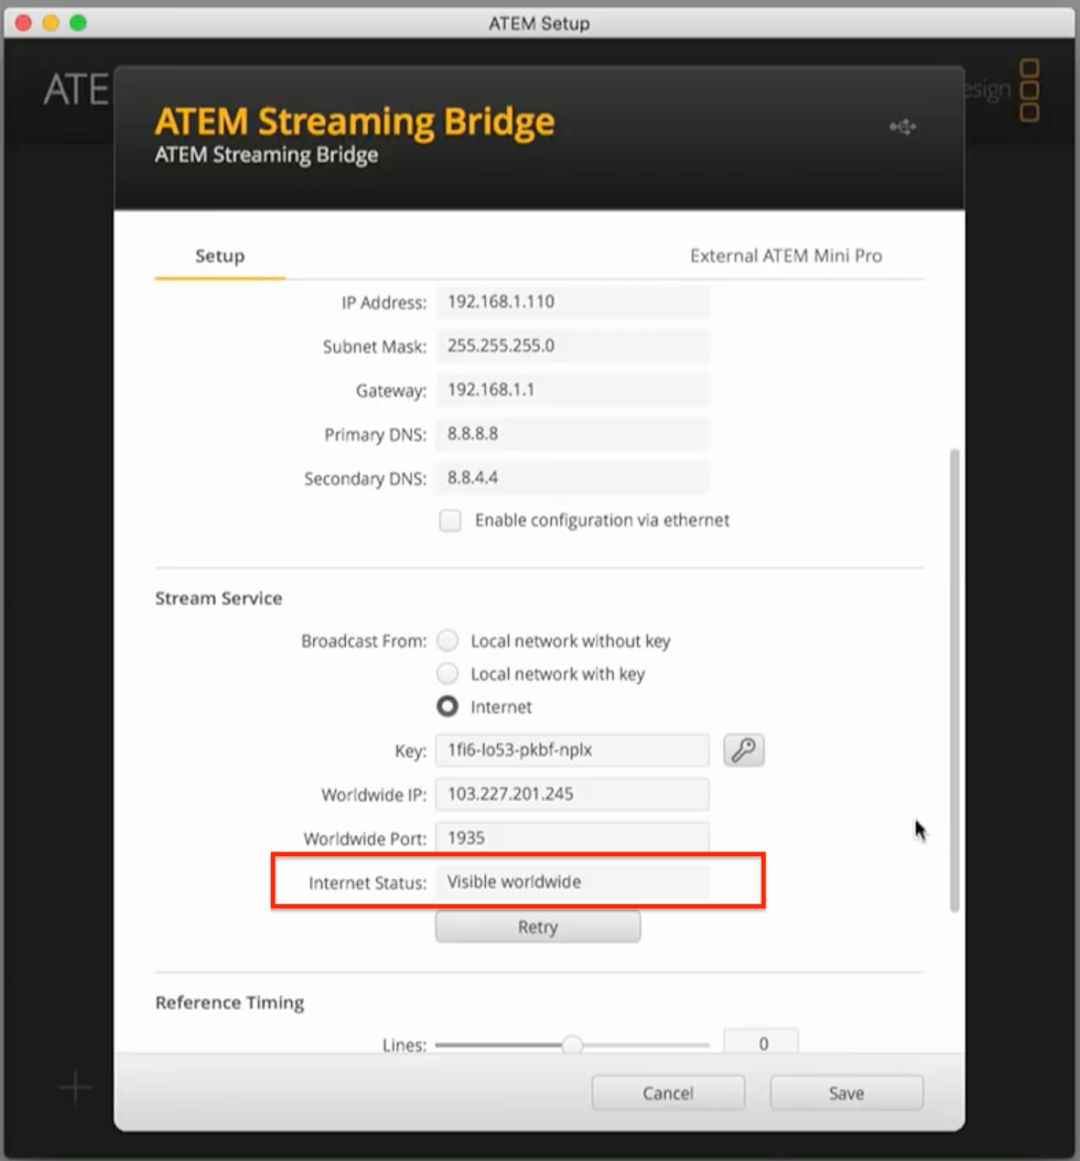Open External ATEM Mini Pro tab
This screenshot has width=1080, height=1161.
[785, 255]
